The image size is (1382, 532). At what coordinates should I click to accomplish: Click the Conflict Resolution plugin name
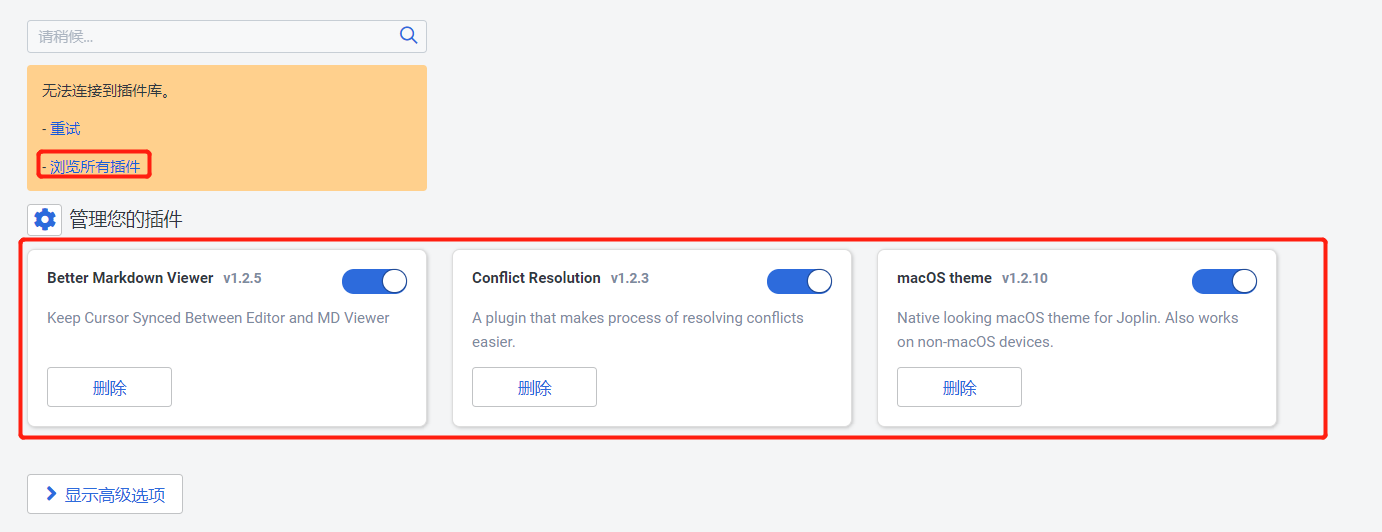[536, 278]
